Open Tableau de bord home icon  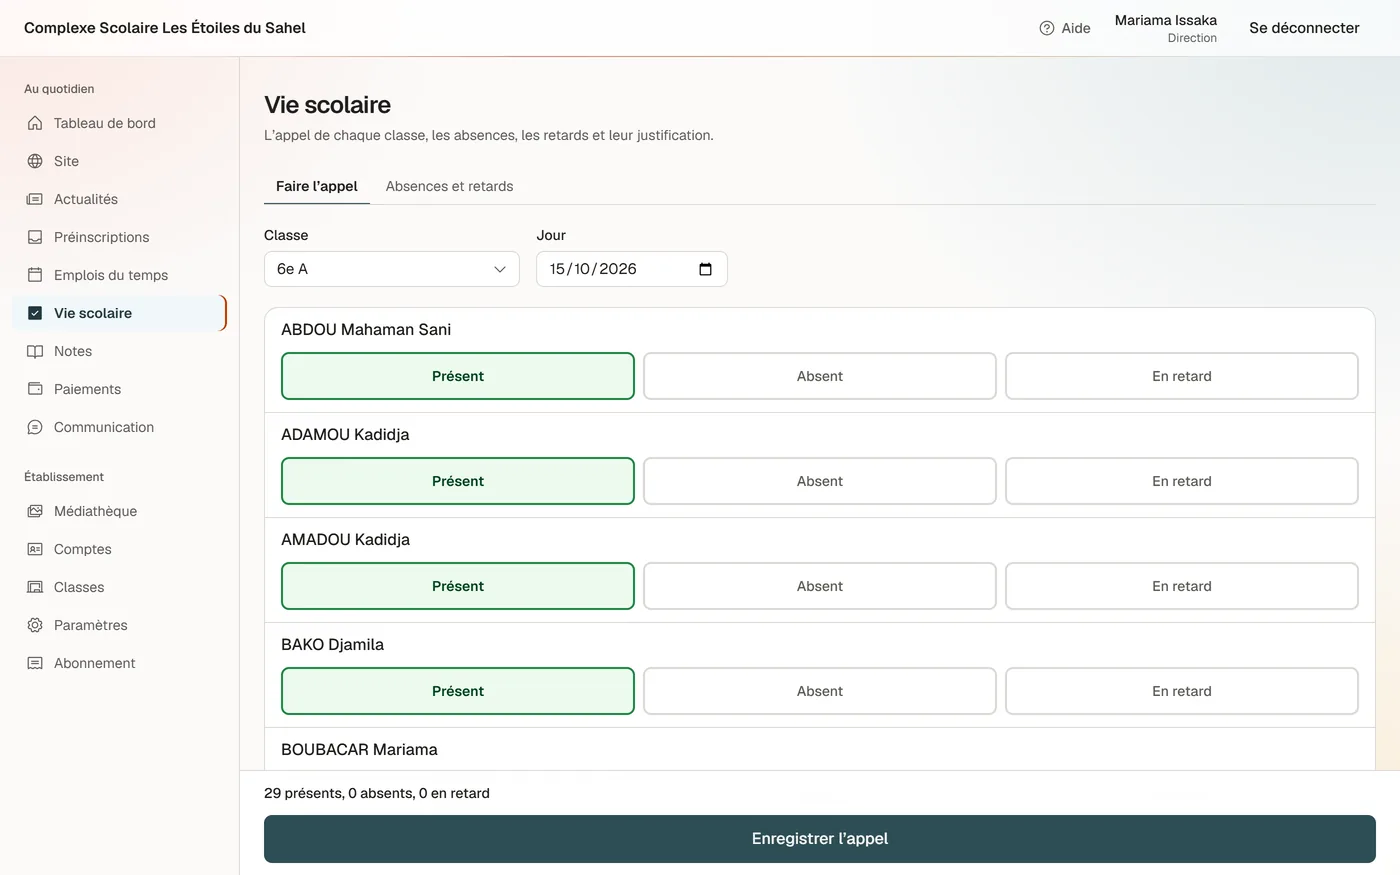tap(35, 123)
